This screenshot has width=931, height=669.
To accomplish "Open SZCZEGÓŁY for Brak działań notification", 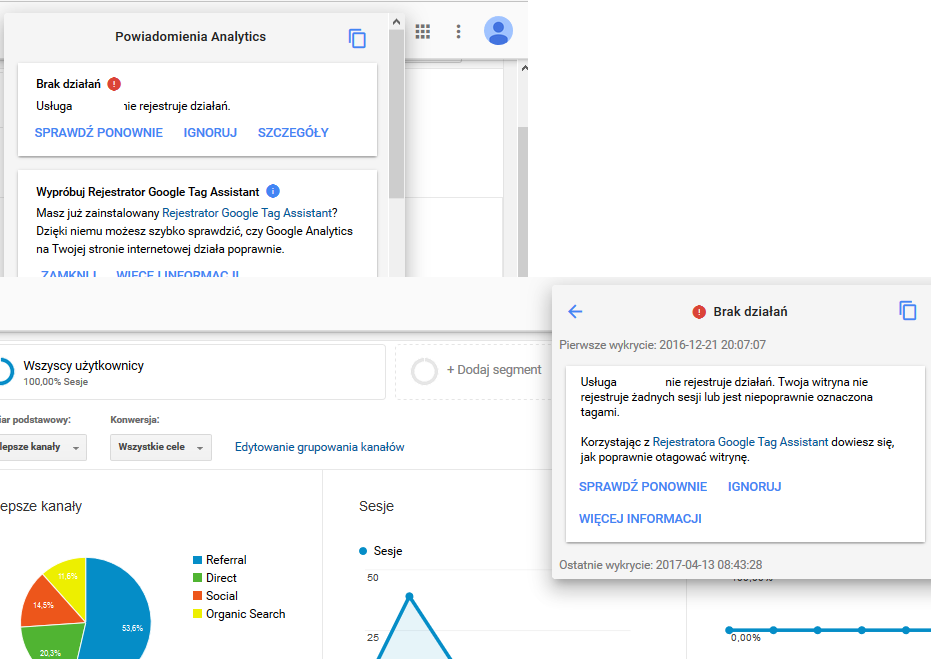I will point(293,133).
